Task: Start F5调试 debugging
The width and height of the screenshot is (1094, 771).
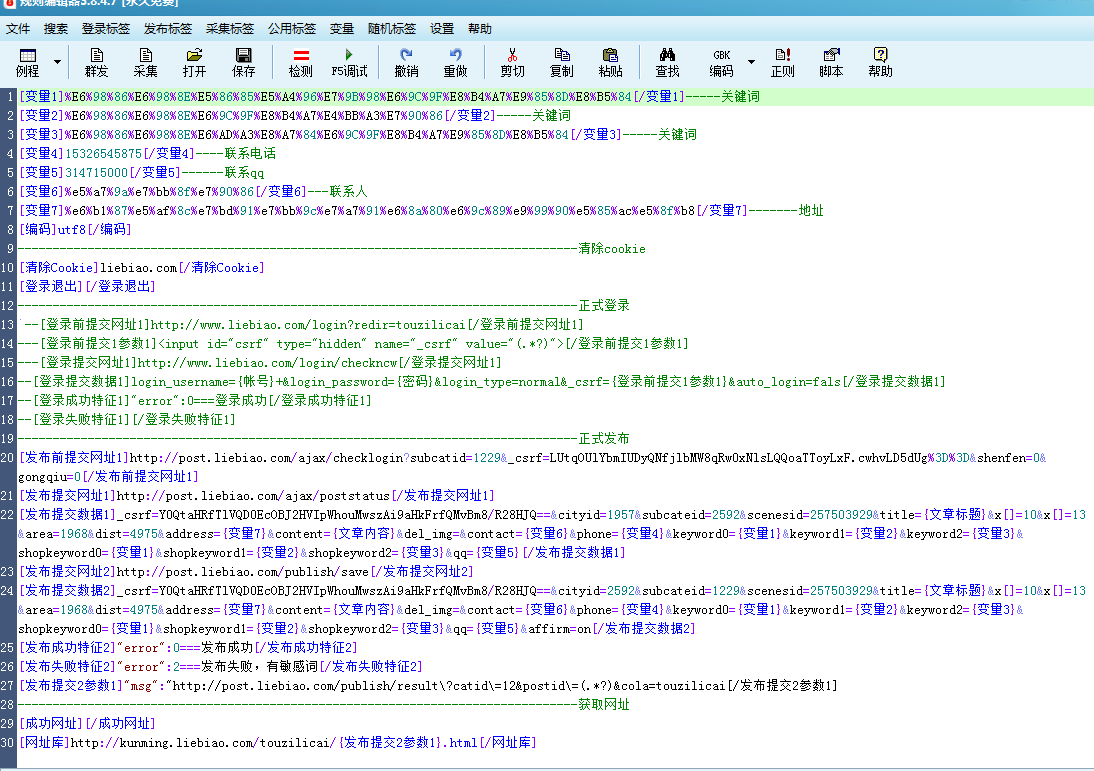Action: click(x=349, y=62)
